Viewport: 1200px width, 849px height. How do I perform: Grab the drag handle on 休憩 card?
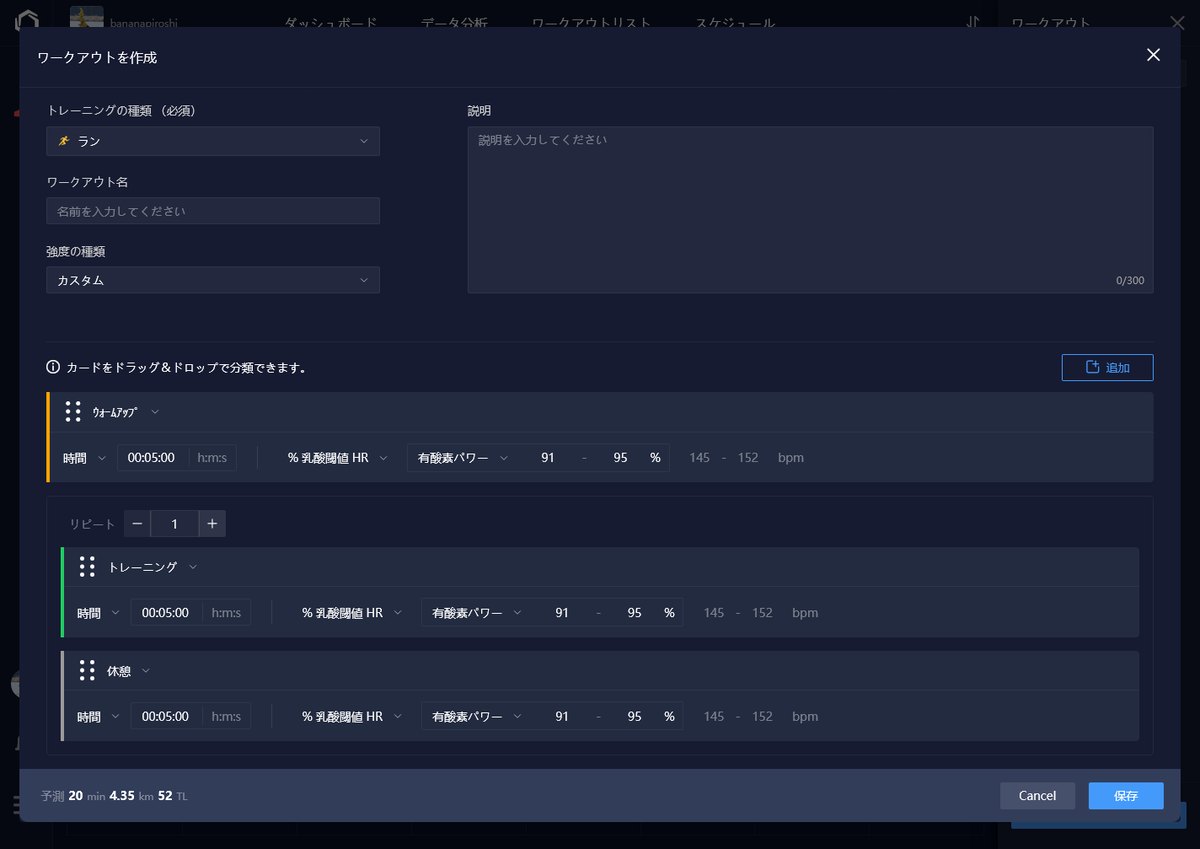pos(87,670)
